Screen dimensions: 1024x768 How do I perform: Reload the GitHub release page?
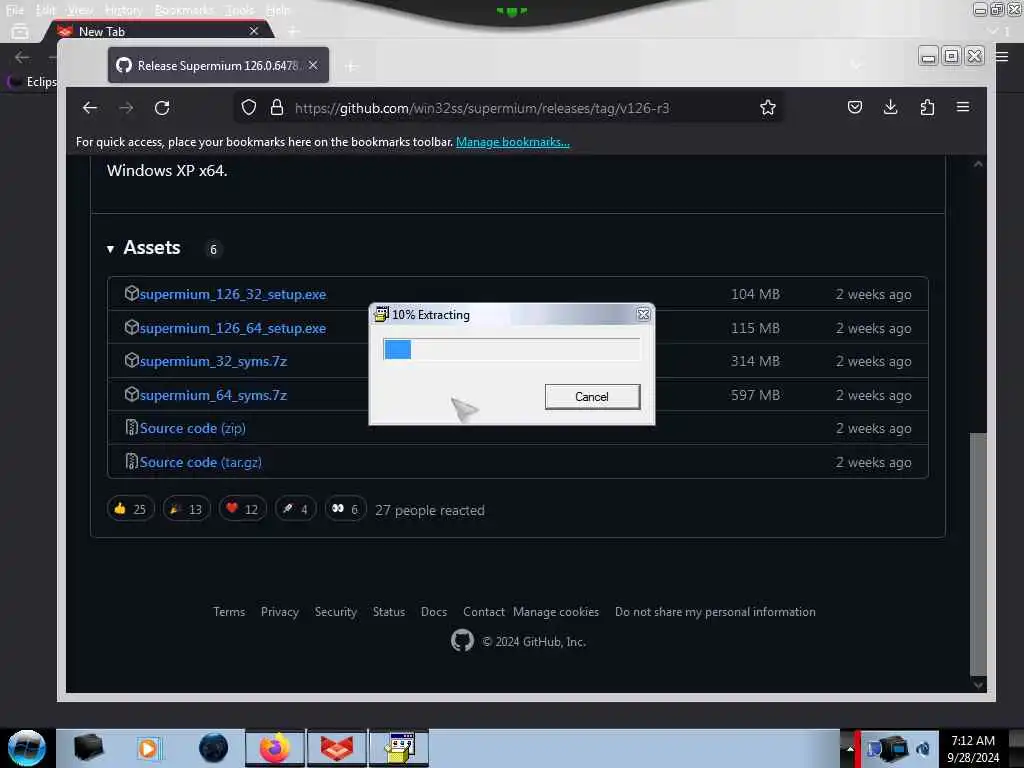click(x=162, y=108)
